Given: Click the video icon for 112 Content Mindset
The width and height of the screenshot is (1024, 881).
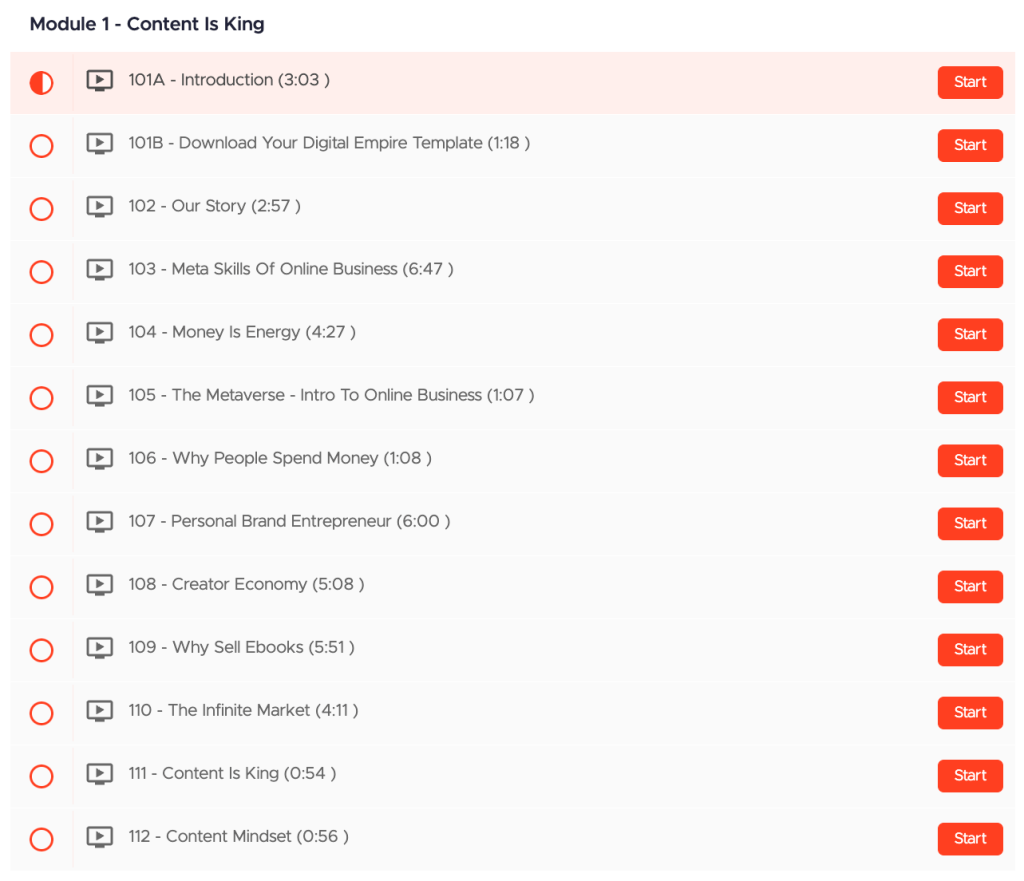Looking at the screenshot, I should coord(99,837).
